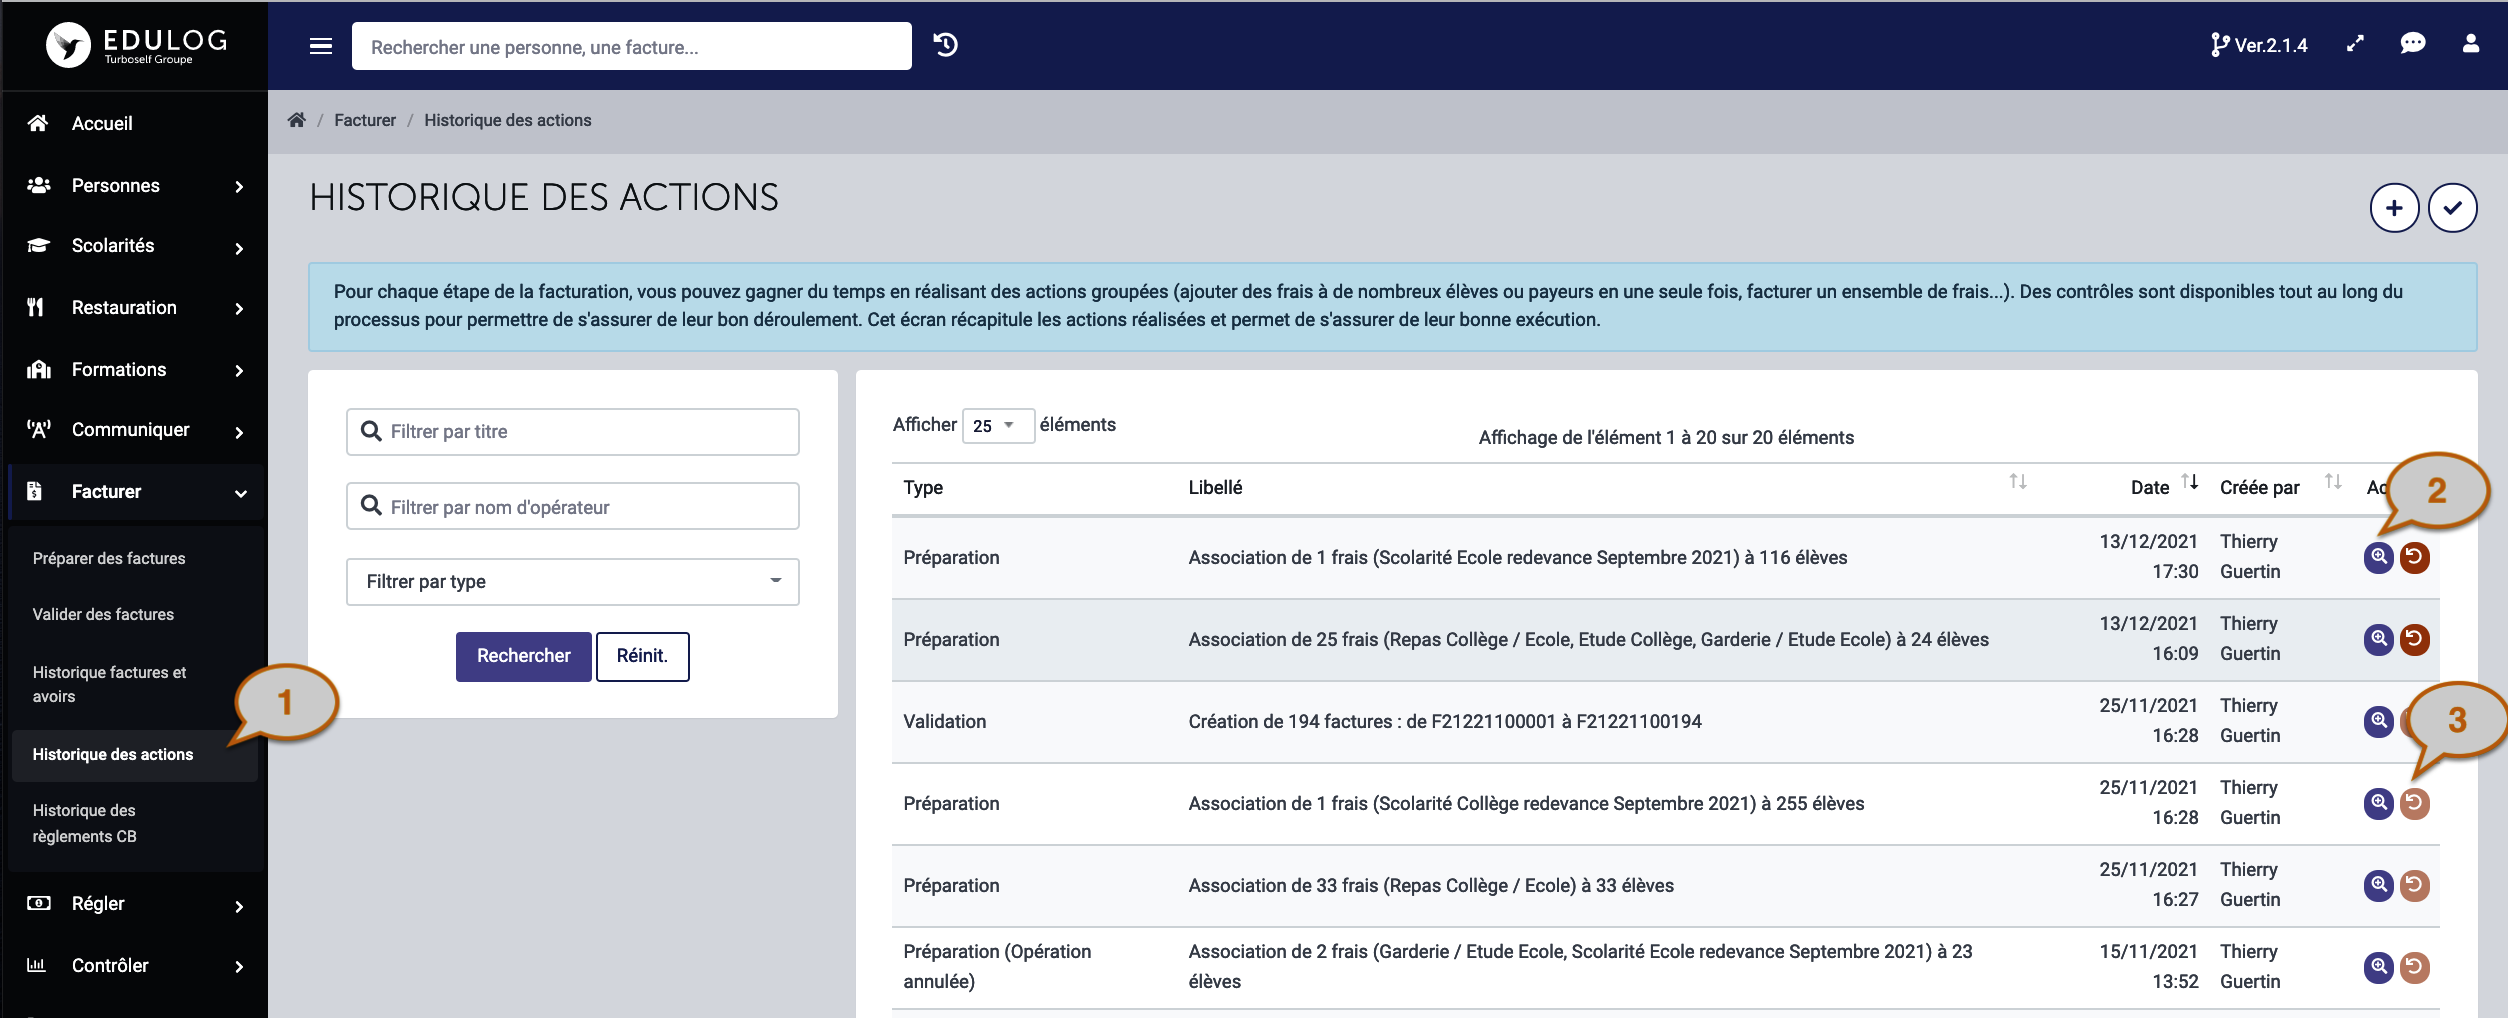Expand the Scolarités menu
2508x1018 pixels.
[x=134, y=246]
